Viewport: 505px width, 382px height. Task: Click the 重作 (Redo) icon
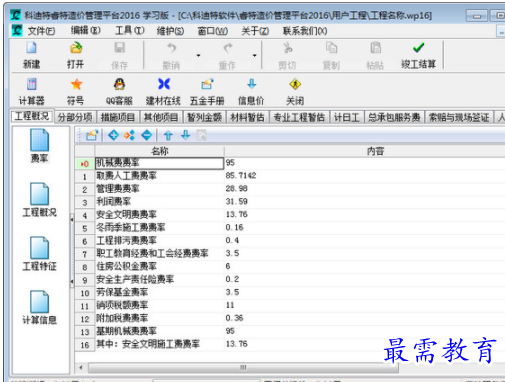click(228, 48)
